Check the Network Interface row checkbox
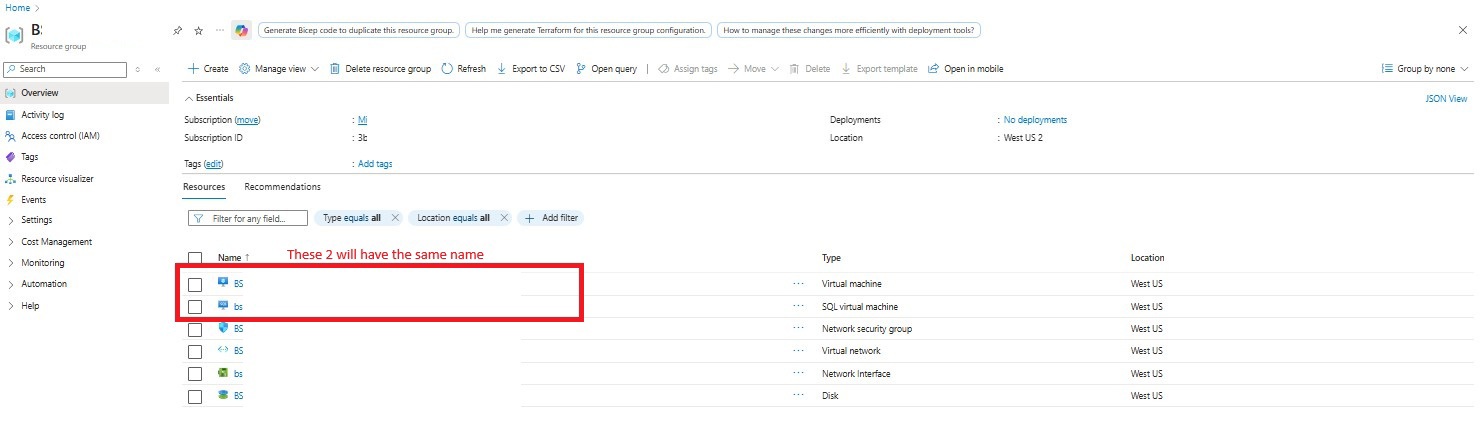The image size is (1481, 438). tap(195, 374)
